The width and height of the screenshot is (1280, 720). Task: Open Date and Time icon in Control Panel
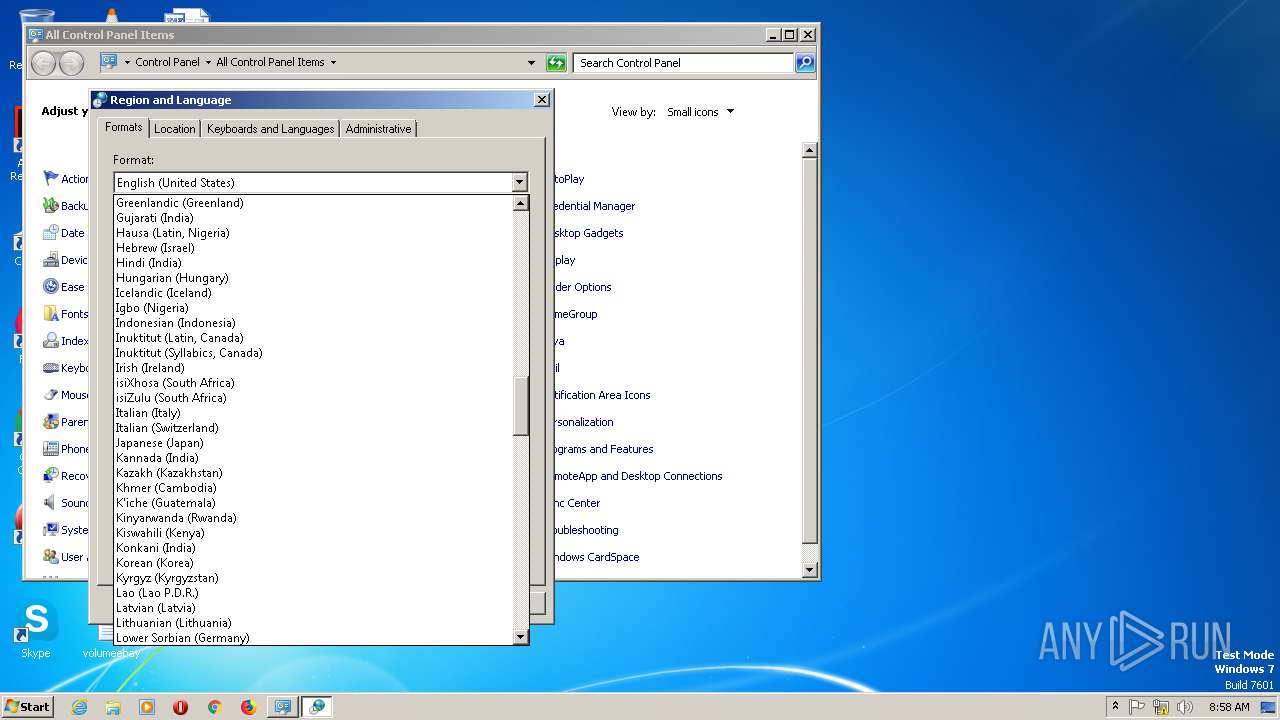coord(51,232)
